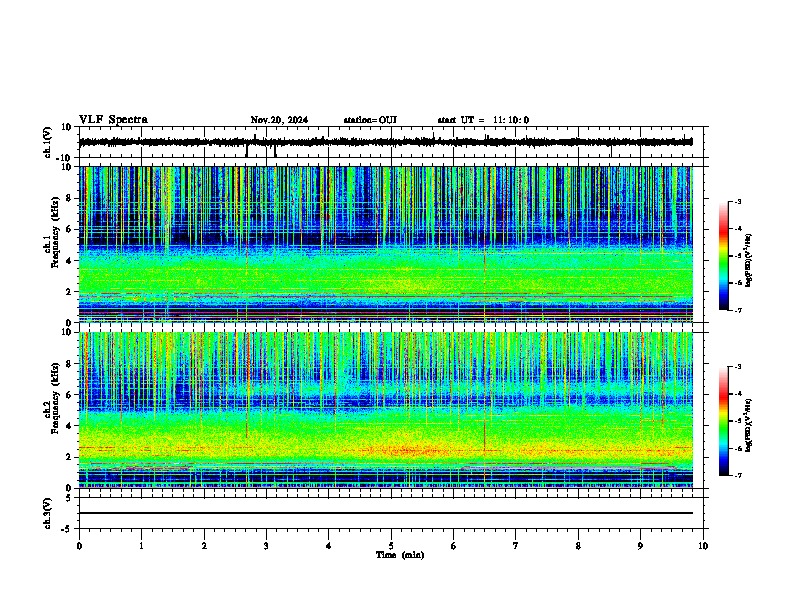
Task: Click the ch.2 frequency axis "6" tick
Action: [x=69, y=395]
